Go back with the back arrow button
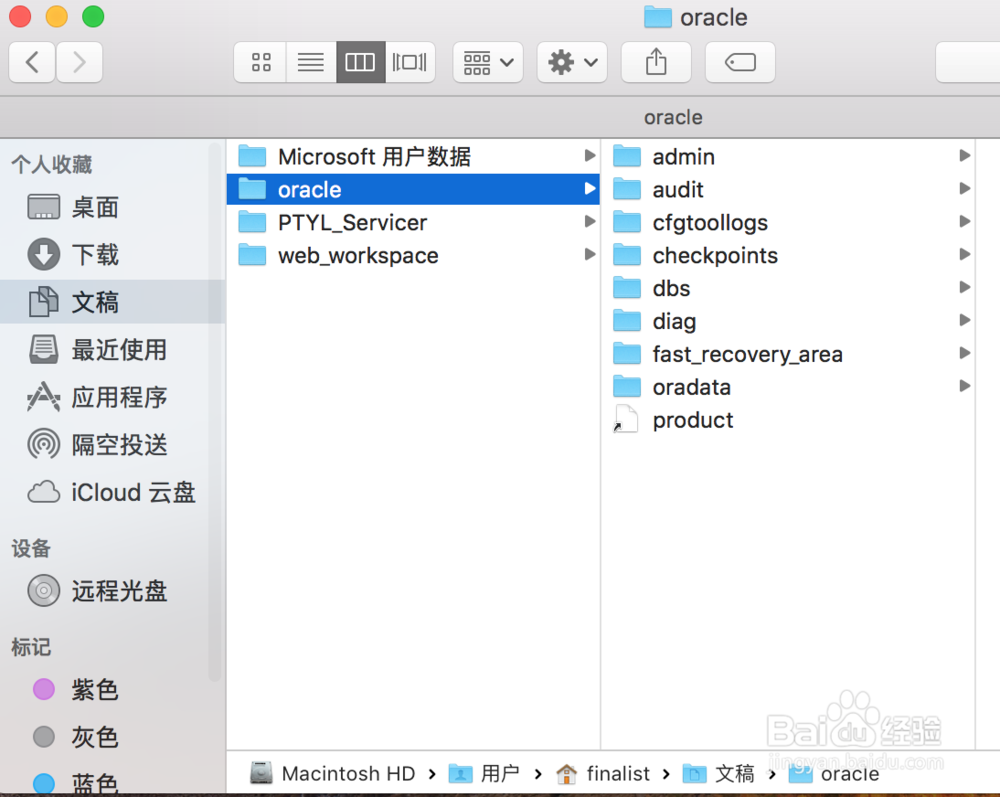 32,62
